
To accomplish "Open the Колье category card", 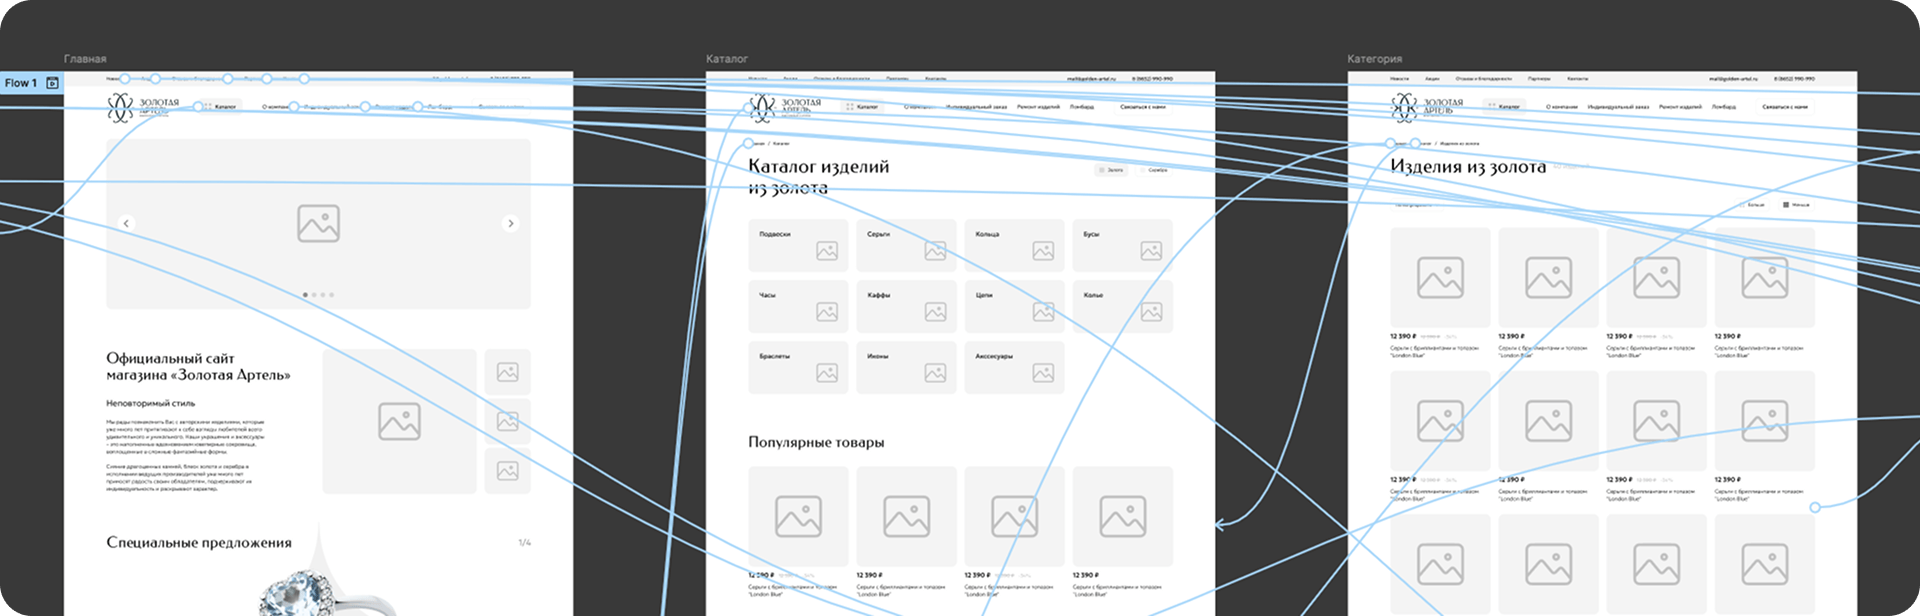I will (x=1122, y=306).
